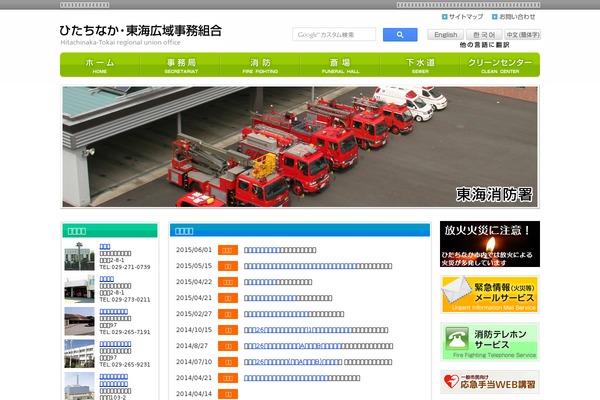Open the 消防 FIRE FIGHTING menu

(x=260, y=65)
